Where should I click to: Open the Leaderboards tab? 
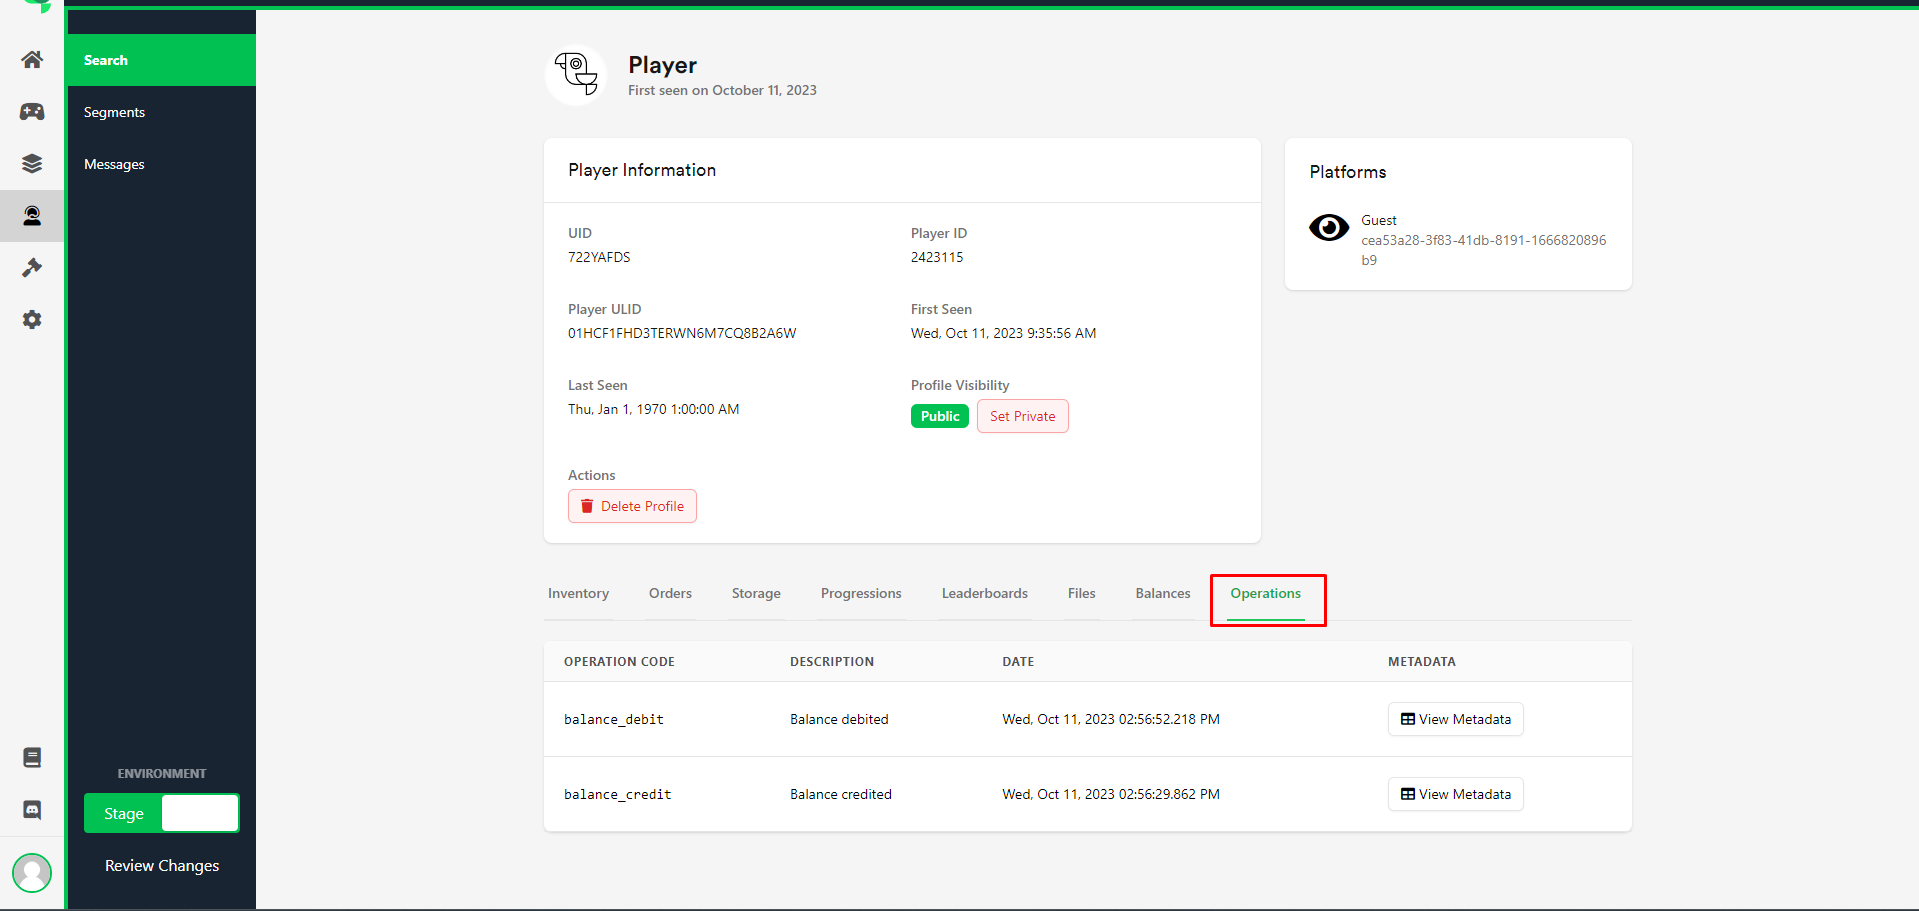pos(984,594)
